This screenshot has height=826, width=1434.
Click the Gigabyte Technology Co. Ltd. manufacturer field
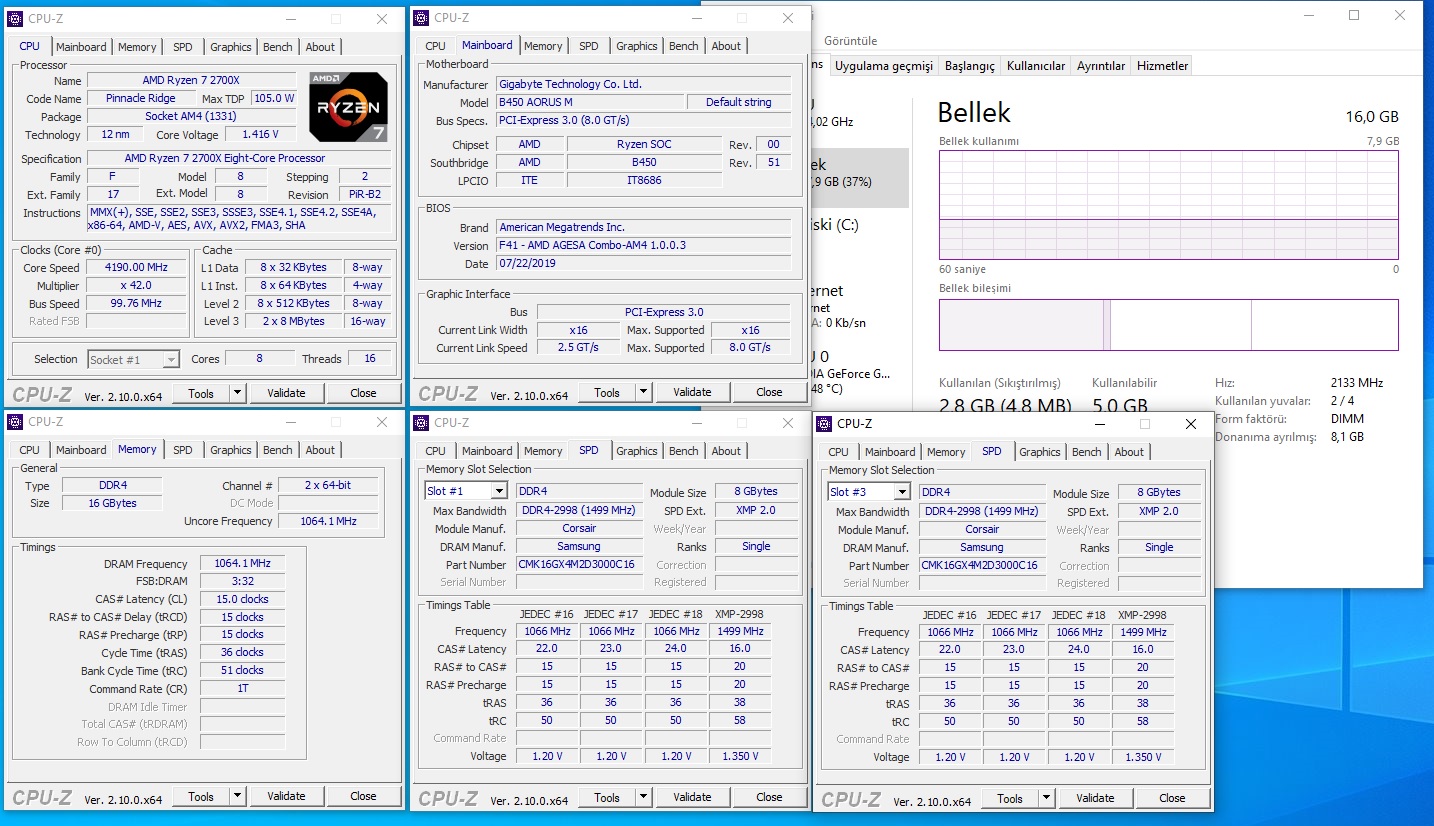pos(643,84)
